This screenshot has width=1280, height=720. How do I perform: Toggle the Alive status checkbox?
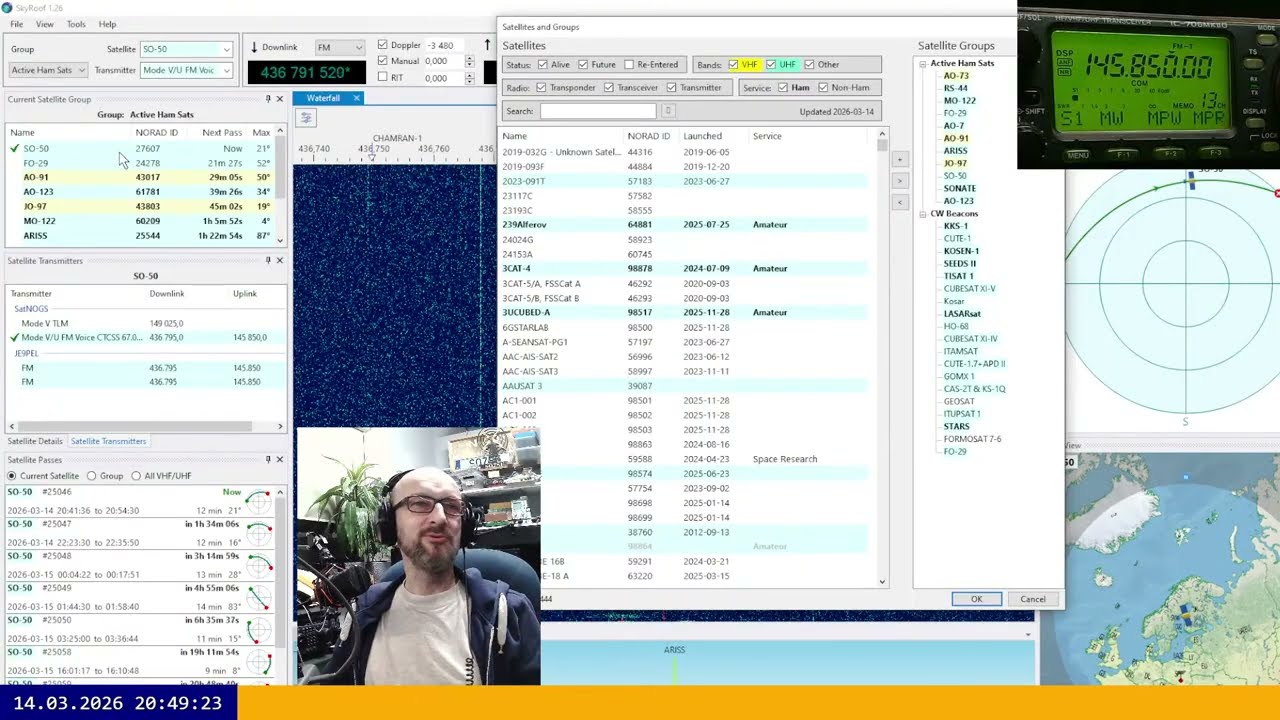point(543,65)
